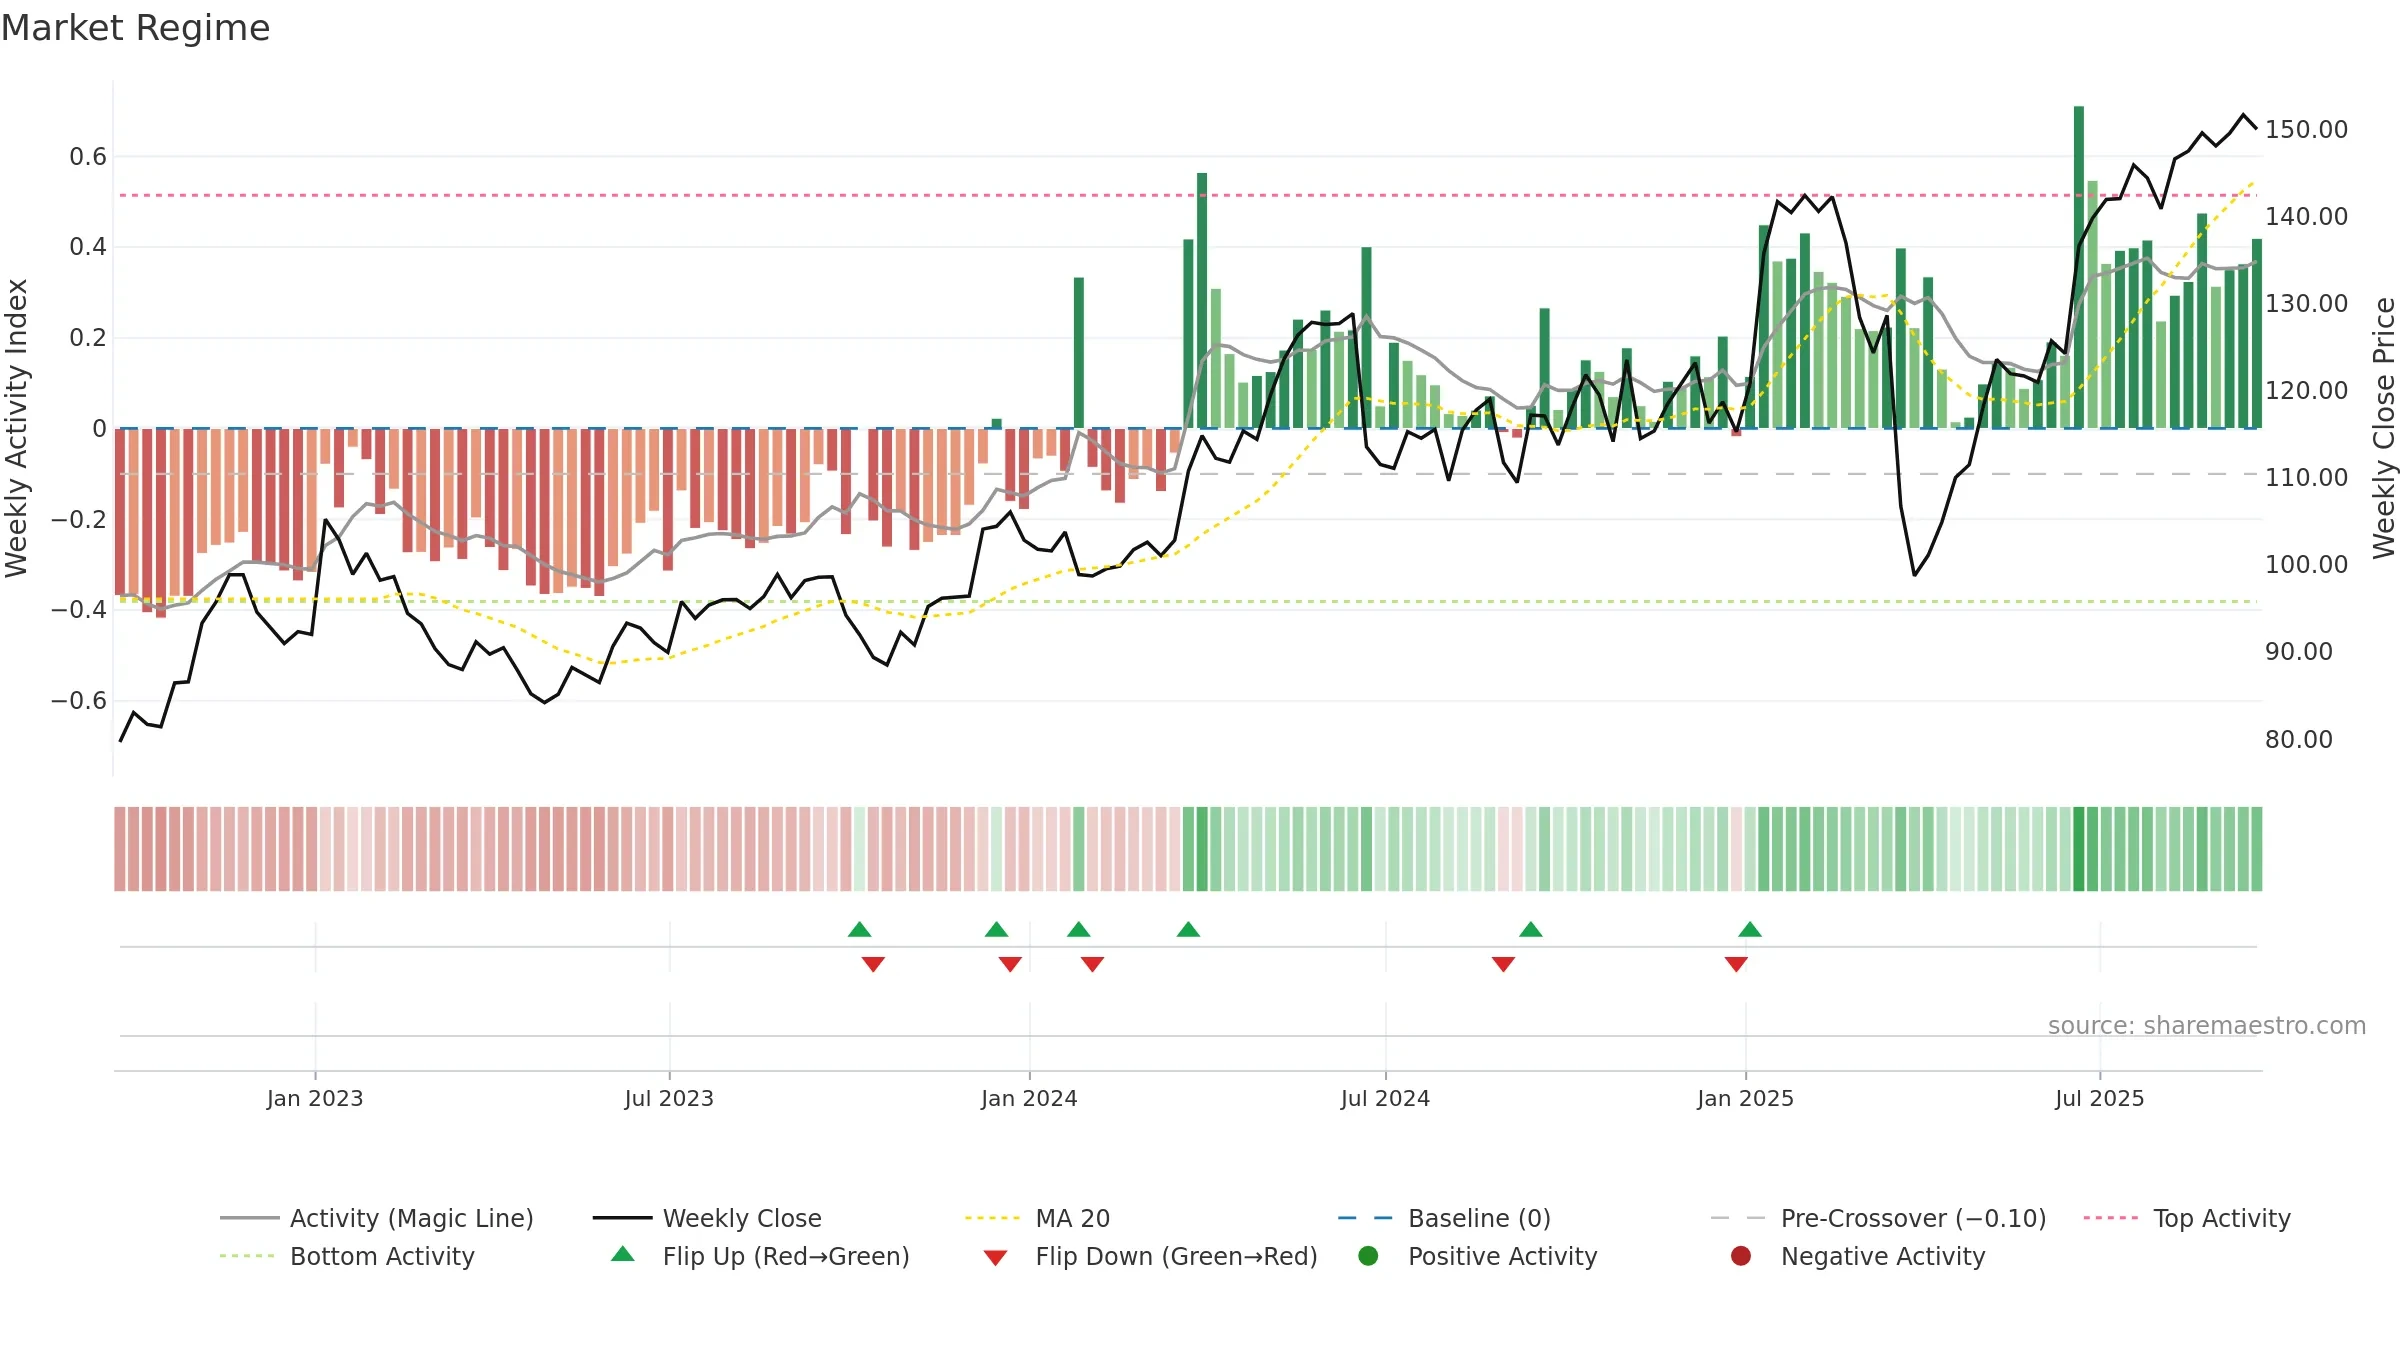Click the Activity (Magic Line) legend entry
The height and width of the screenshot is (1350, 2400).
377,1218
